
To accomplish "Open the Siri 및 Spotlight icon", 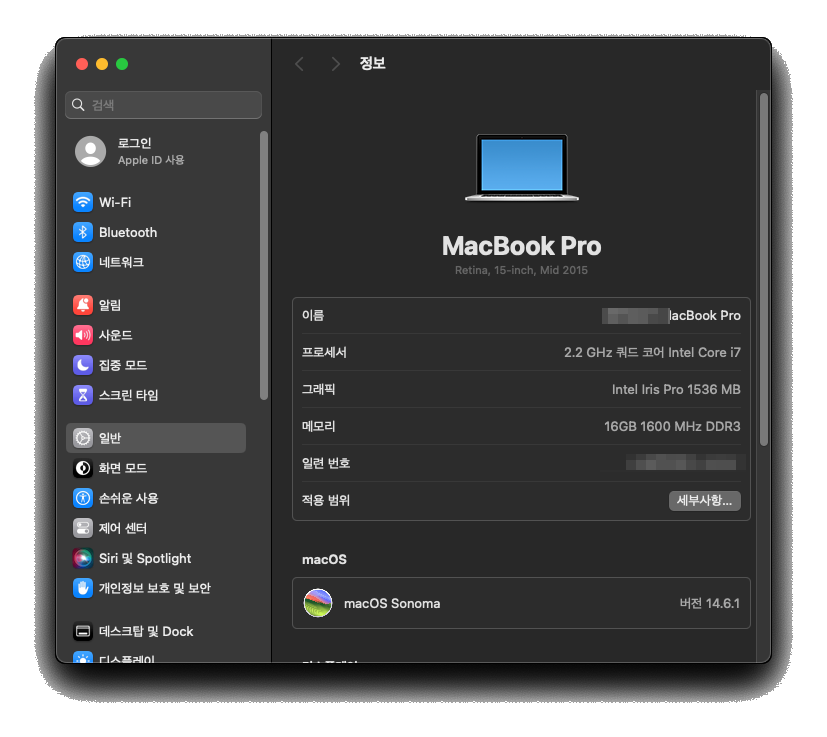I will 83,558.
